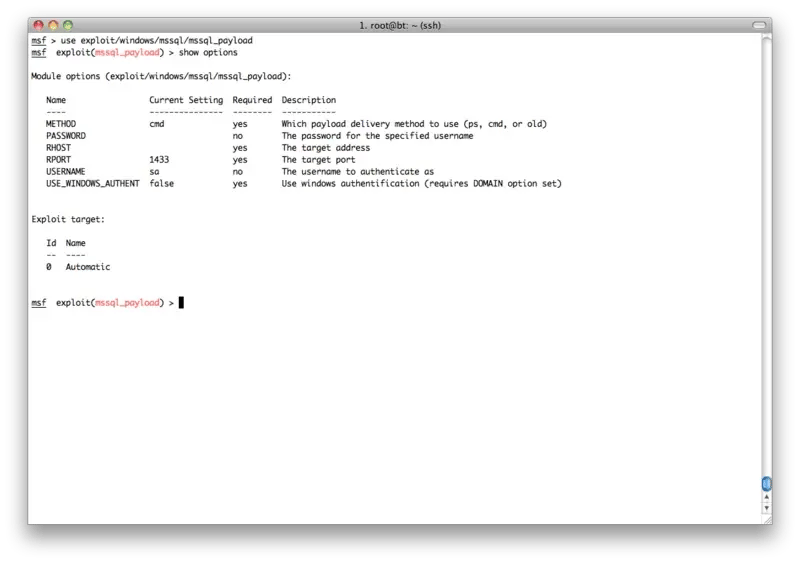Click the red close window button

click(40, 23)
